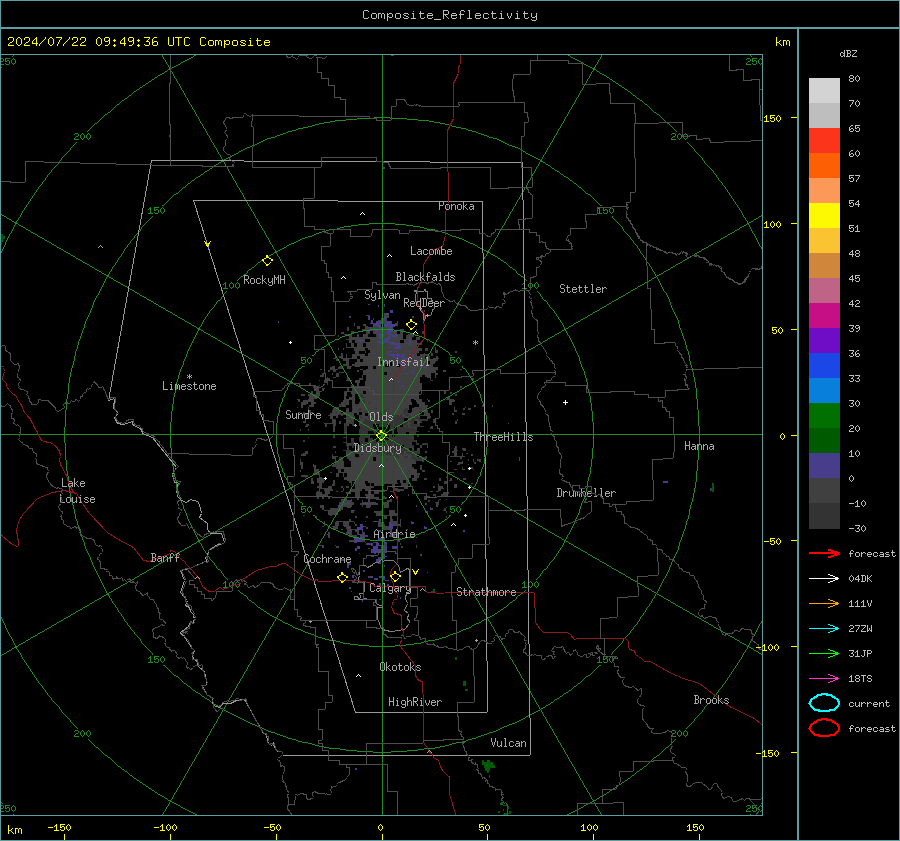This screenshot has height=841, width=900.
Task: Click the Stettler town label
Action: [x=583, y=289]
